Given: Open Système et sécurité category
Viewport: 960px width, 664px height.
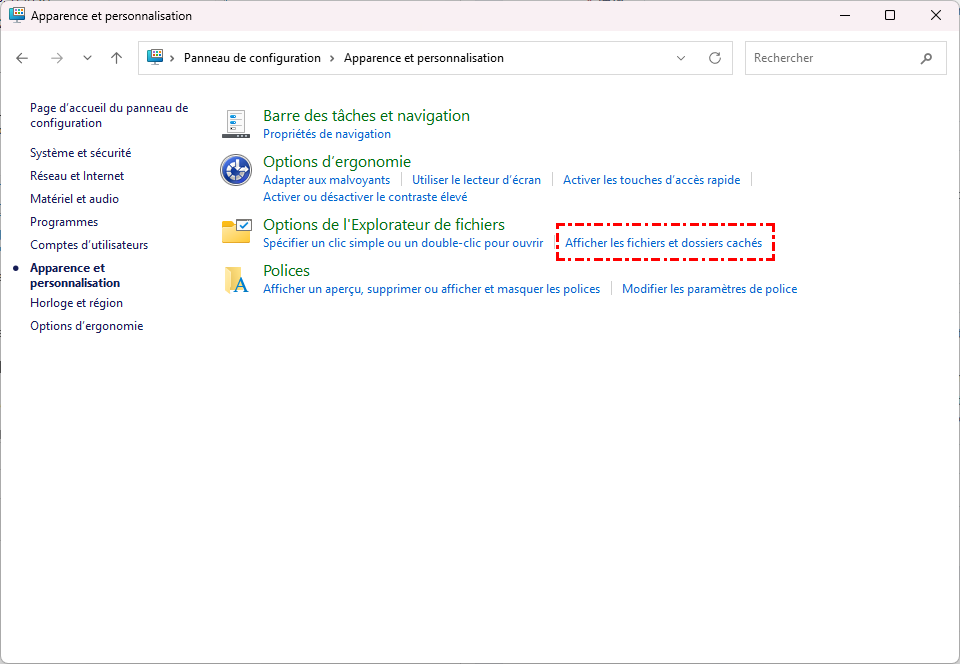Looking at the screenshot, I should [x=80, y=153].
